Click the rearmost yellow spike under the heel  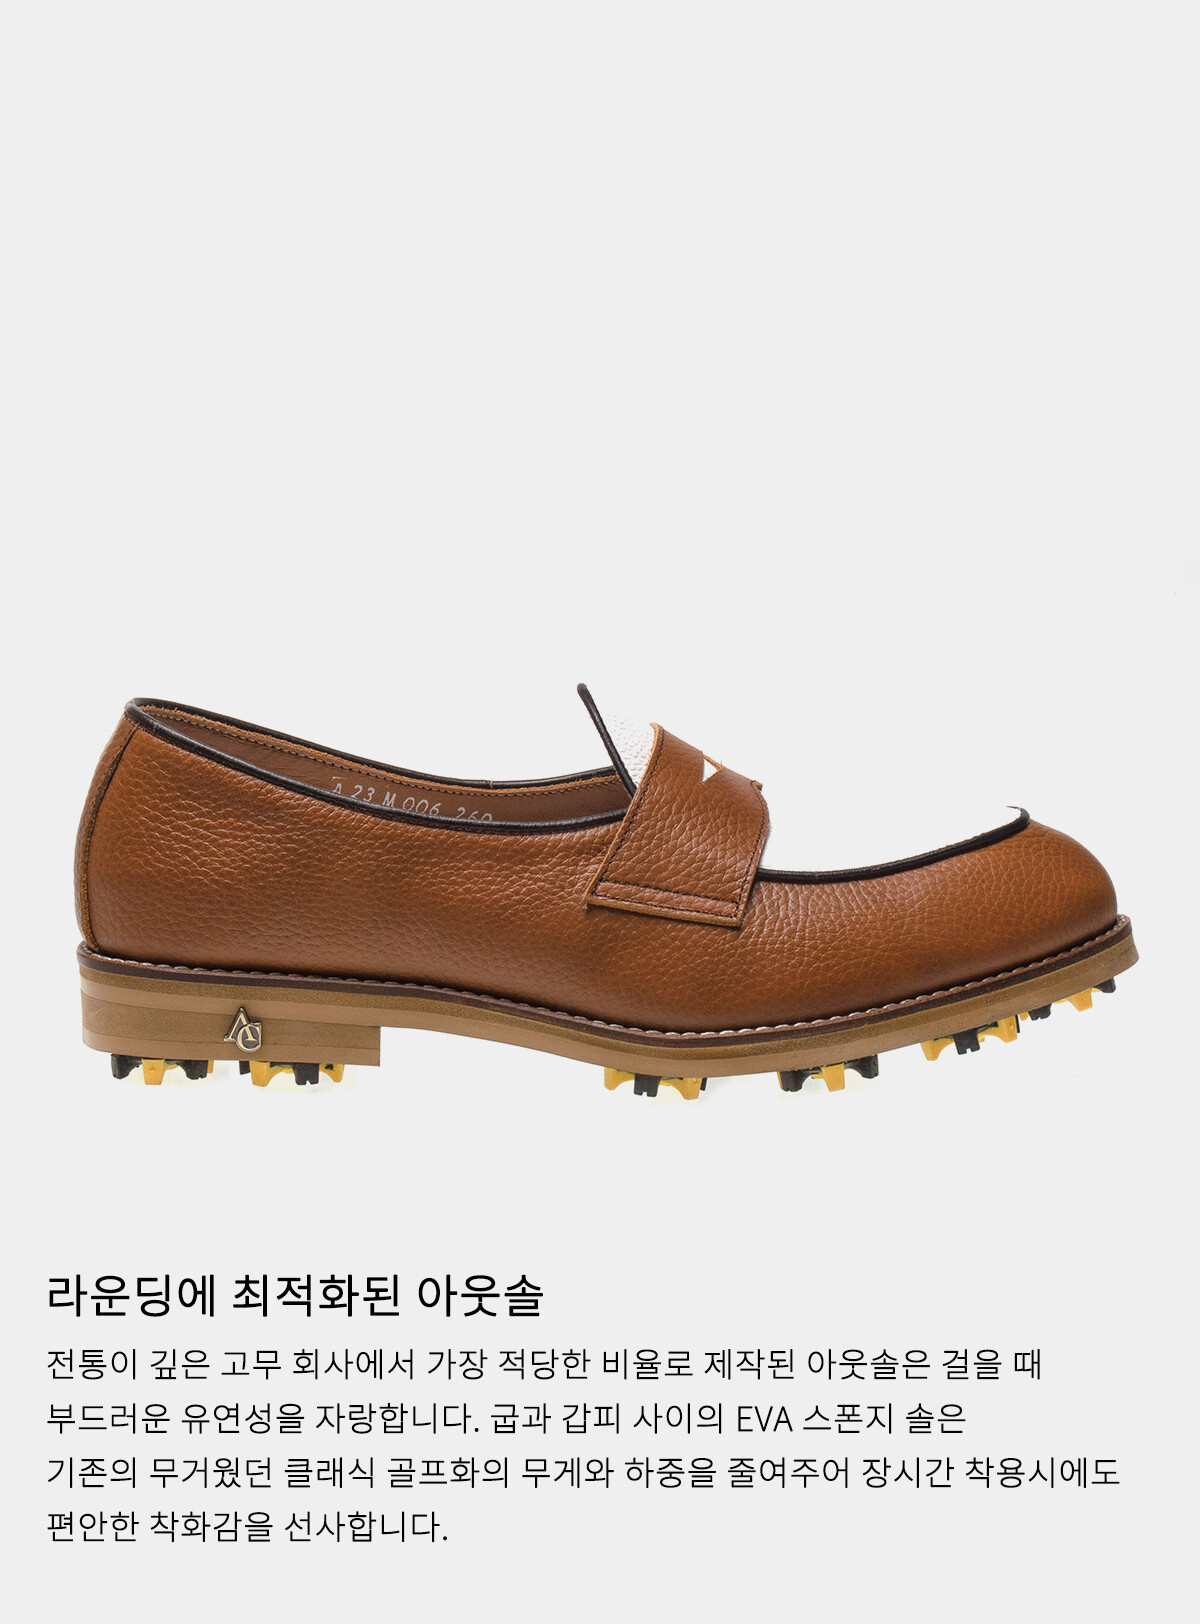tap(160, 1069)
